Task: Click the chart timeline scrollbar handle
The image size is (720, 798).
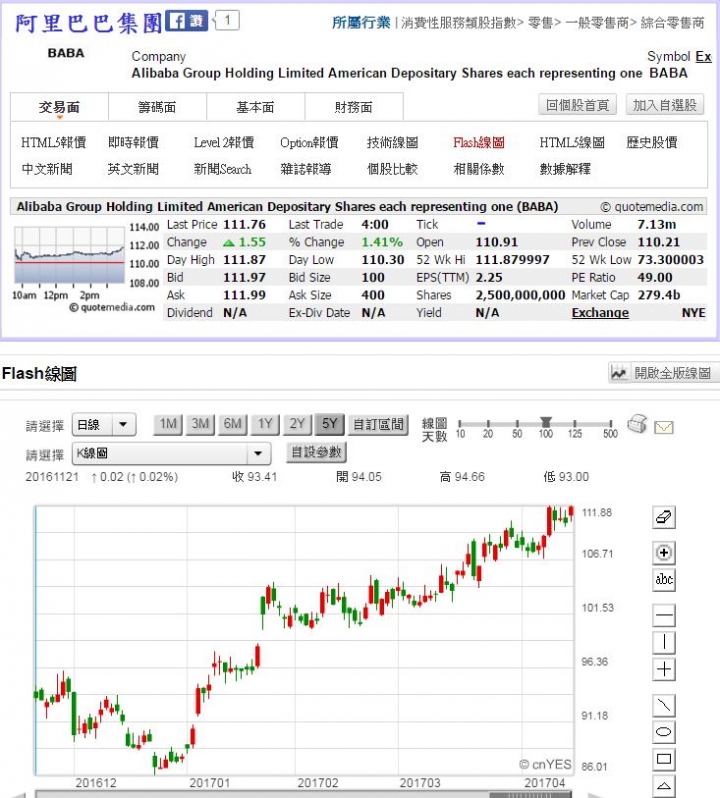Action: tap(531, 794)
